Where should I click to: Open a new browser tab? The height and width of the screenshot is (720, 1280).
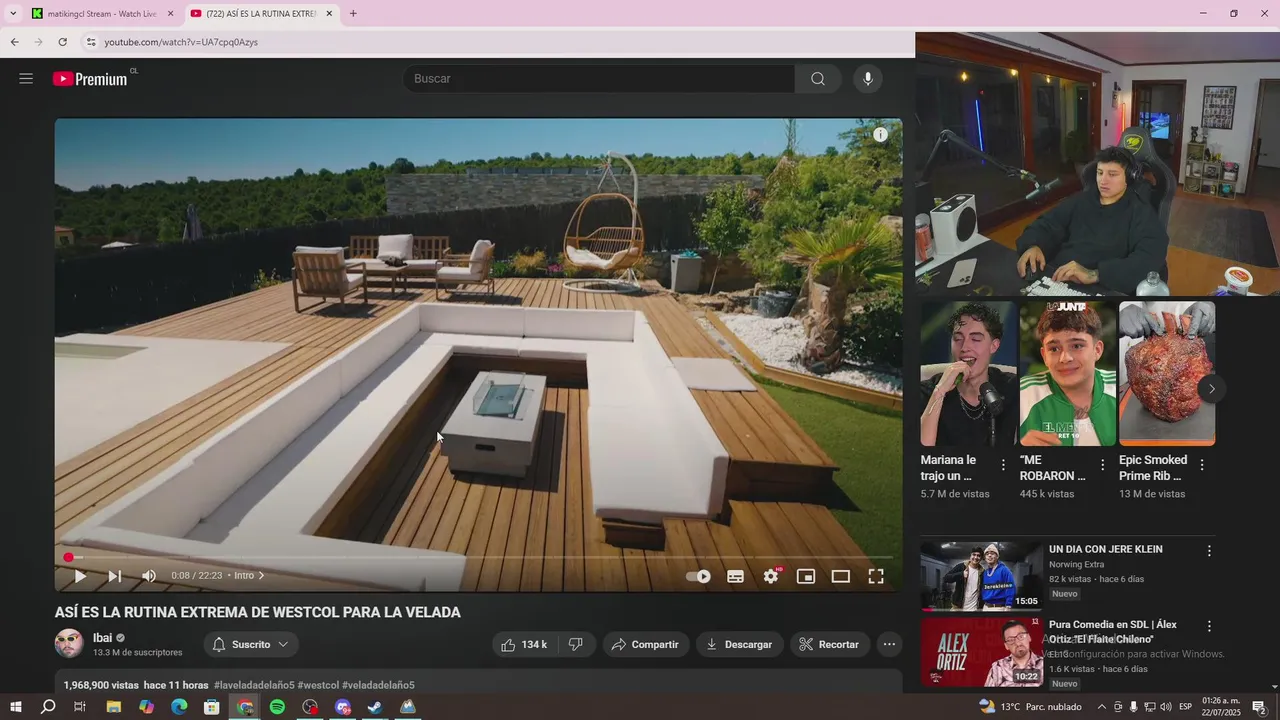(x=353, y=14)
